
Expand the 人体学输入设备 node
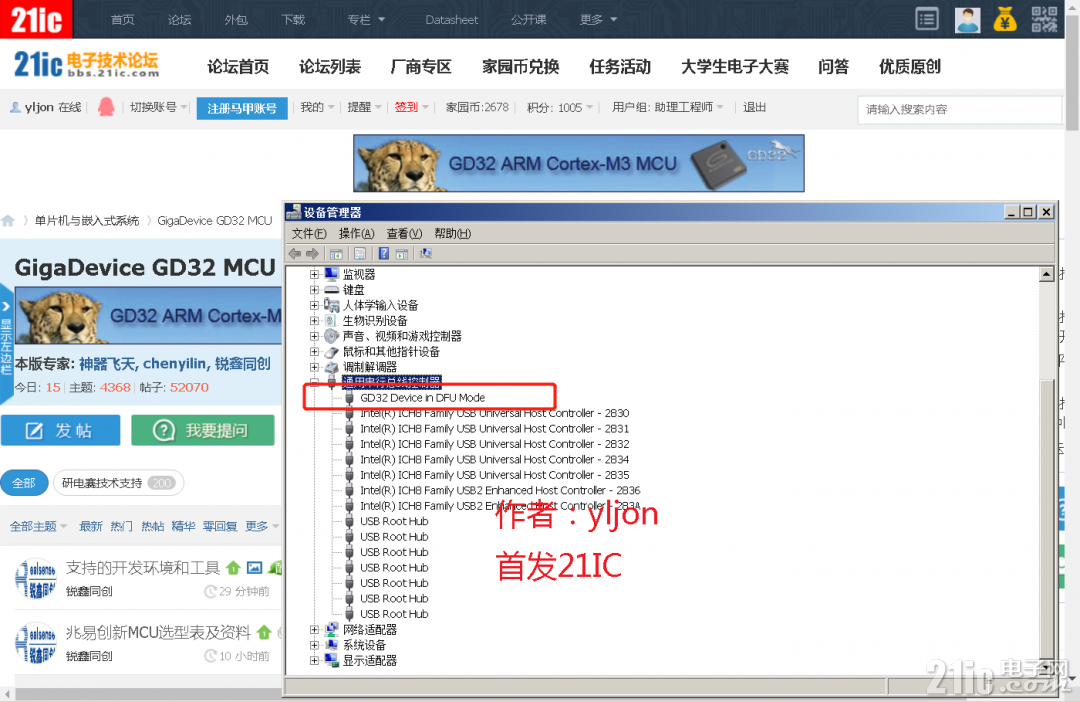point(314,305)
